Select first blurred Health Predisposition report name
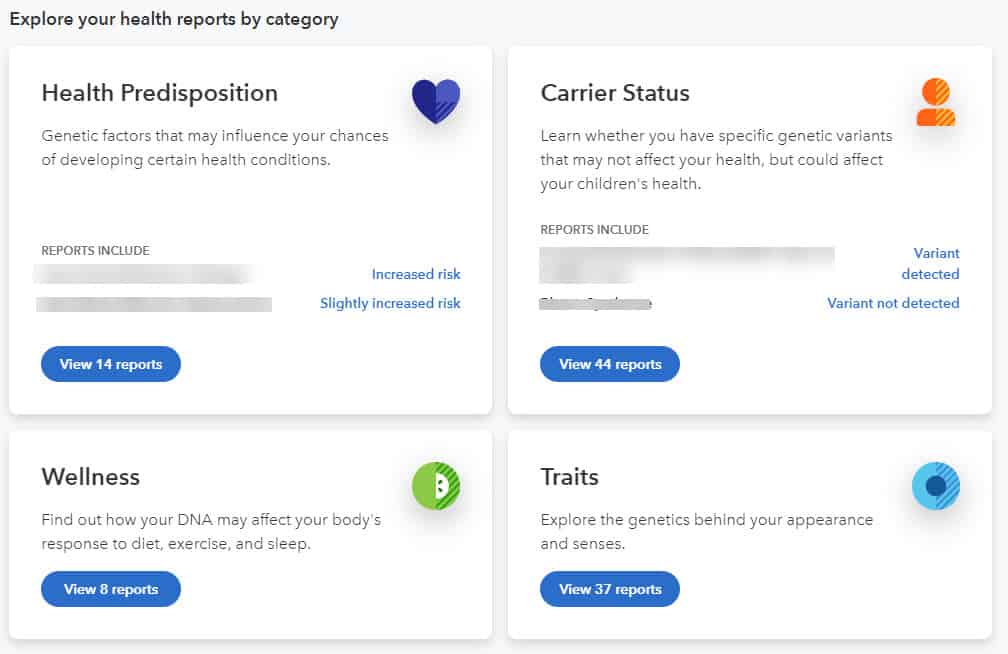The height and width of the screenshot is (654, 1008). click(143, 275)
